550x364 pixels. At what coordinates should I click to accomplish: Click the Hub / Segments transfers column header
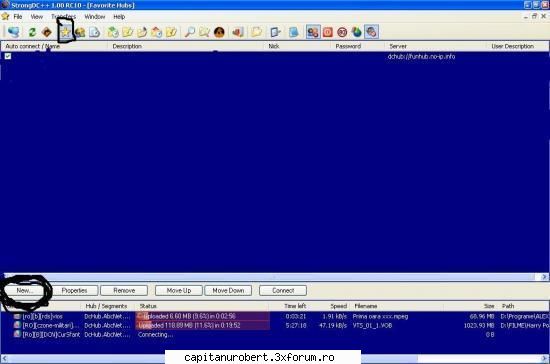click(x=109, y=306)
